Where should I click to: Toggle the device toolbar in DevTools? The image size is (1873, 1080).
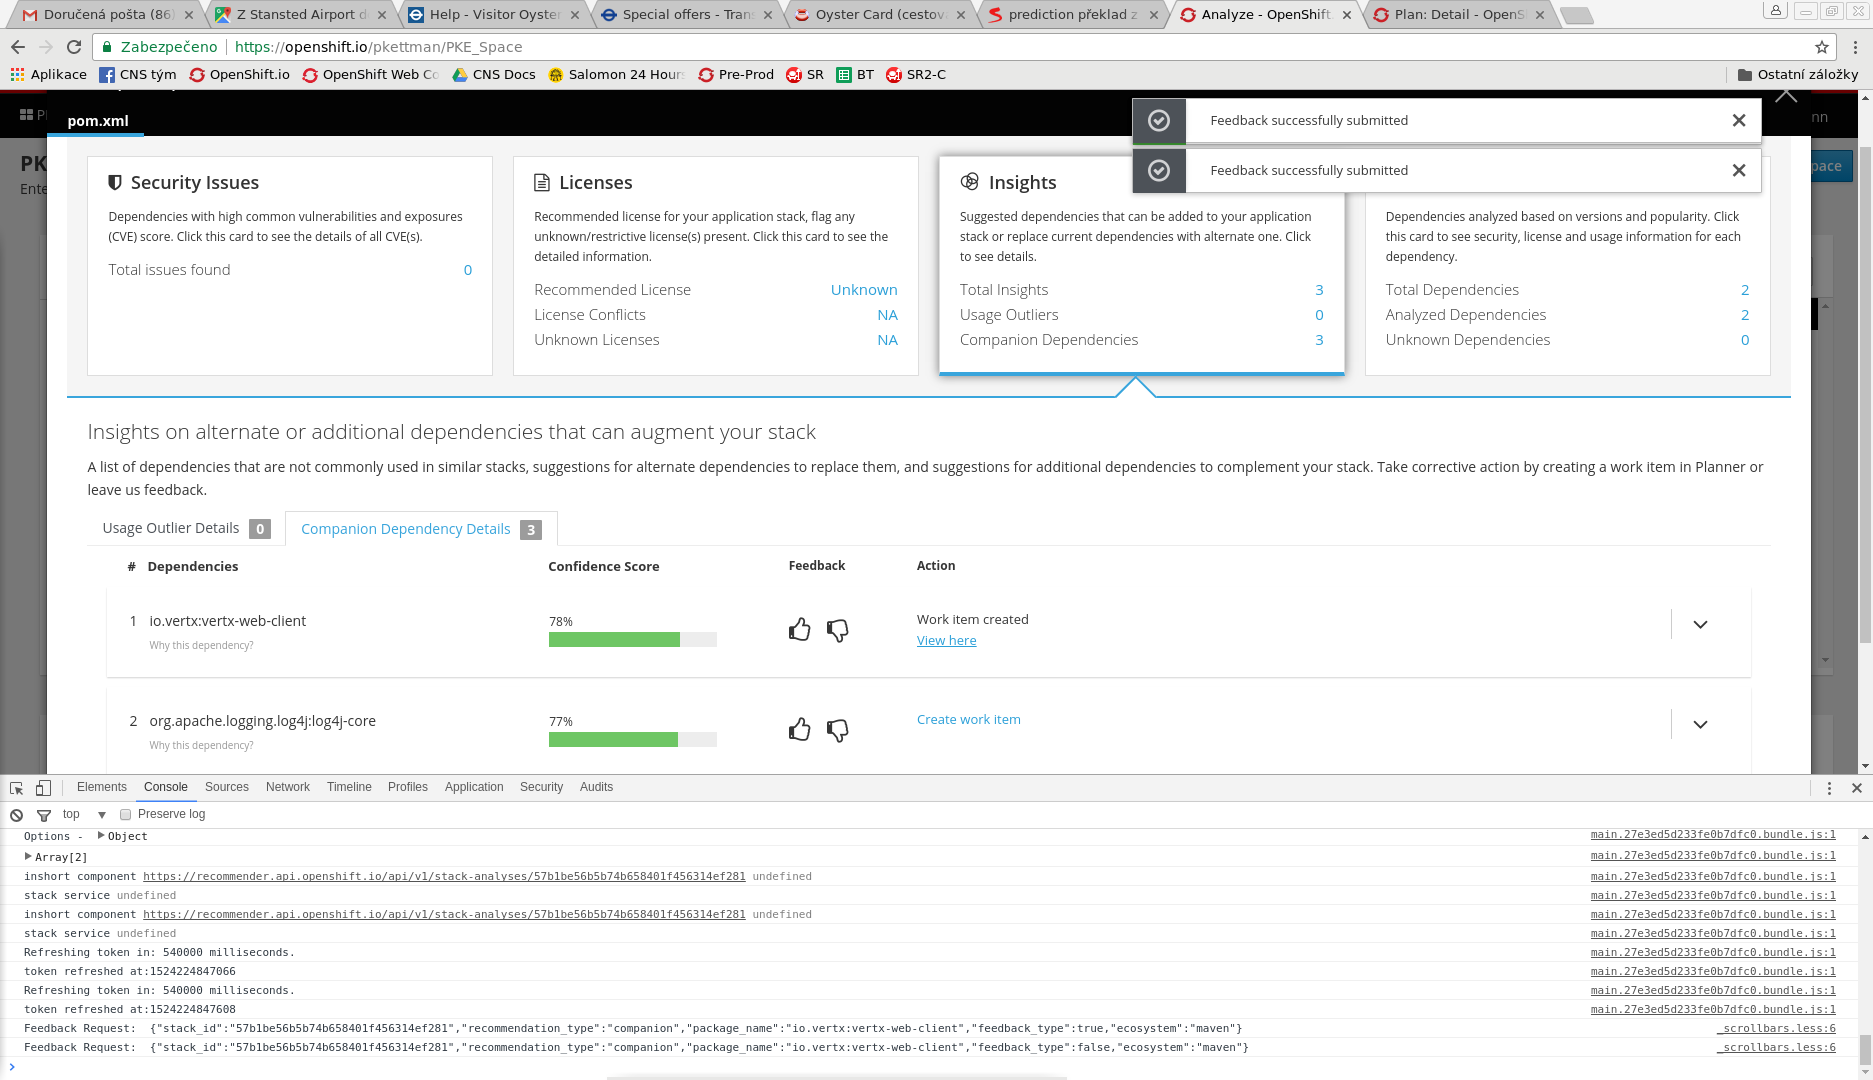tap(42, 788)
